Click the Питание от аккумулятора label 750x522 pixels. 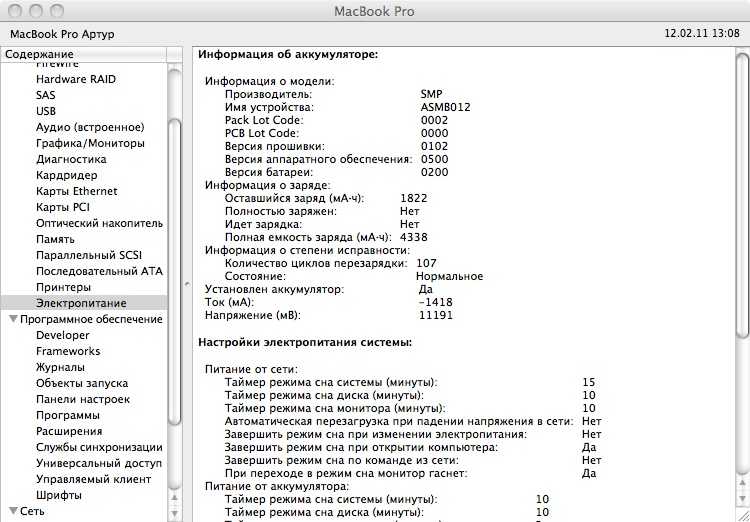tap(277, 486)
